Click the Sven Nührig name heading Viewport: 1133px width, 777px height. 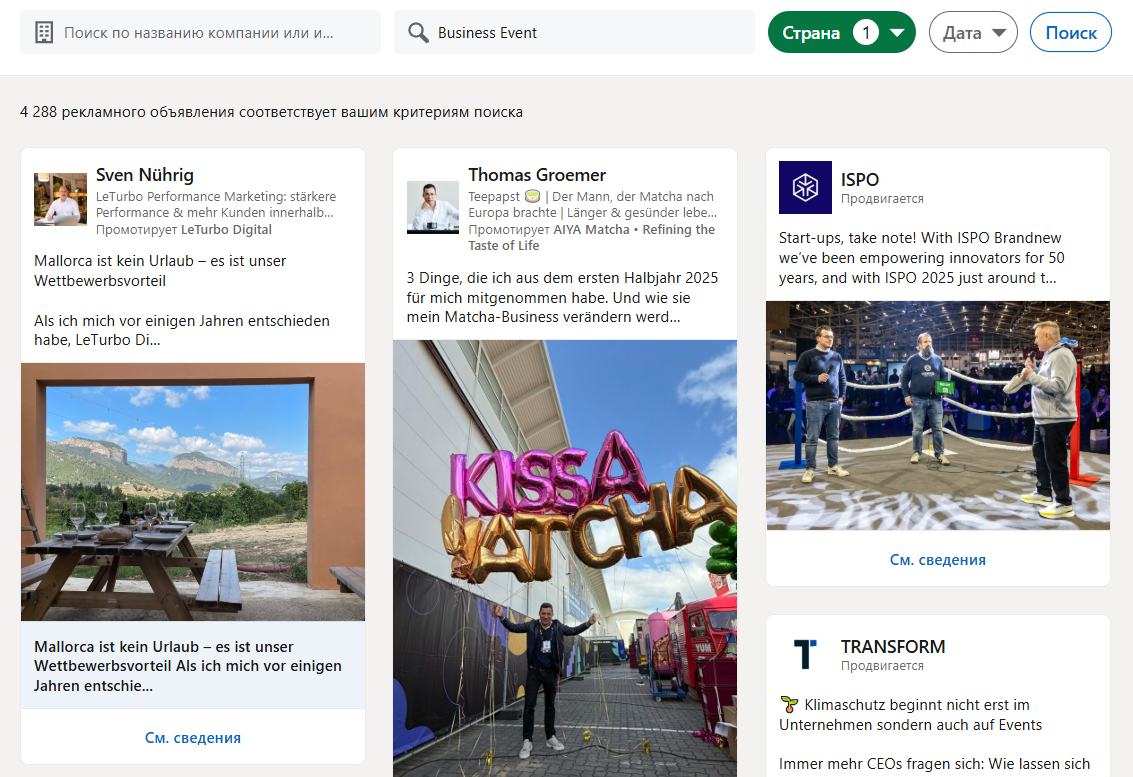pos(145,175)
